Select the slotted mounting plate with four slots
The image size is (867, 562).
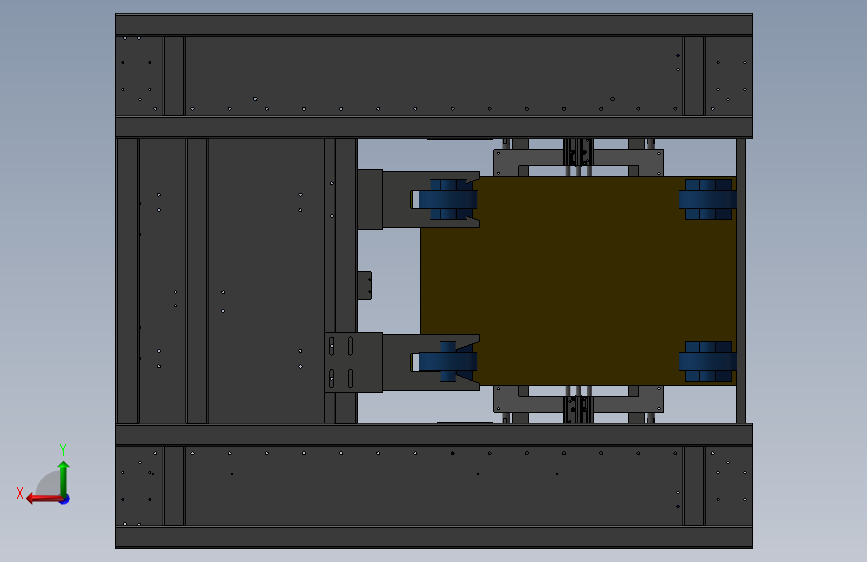coord(354,362)
